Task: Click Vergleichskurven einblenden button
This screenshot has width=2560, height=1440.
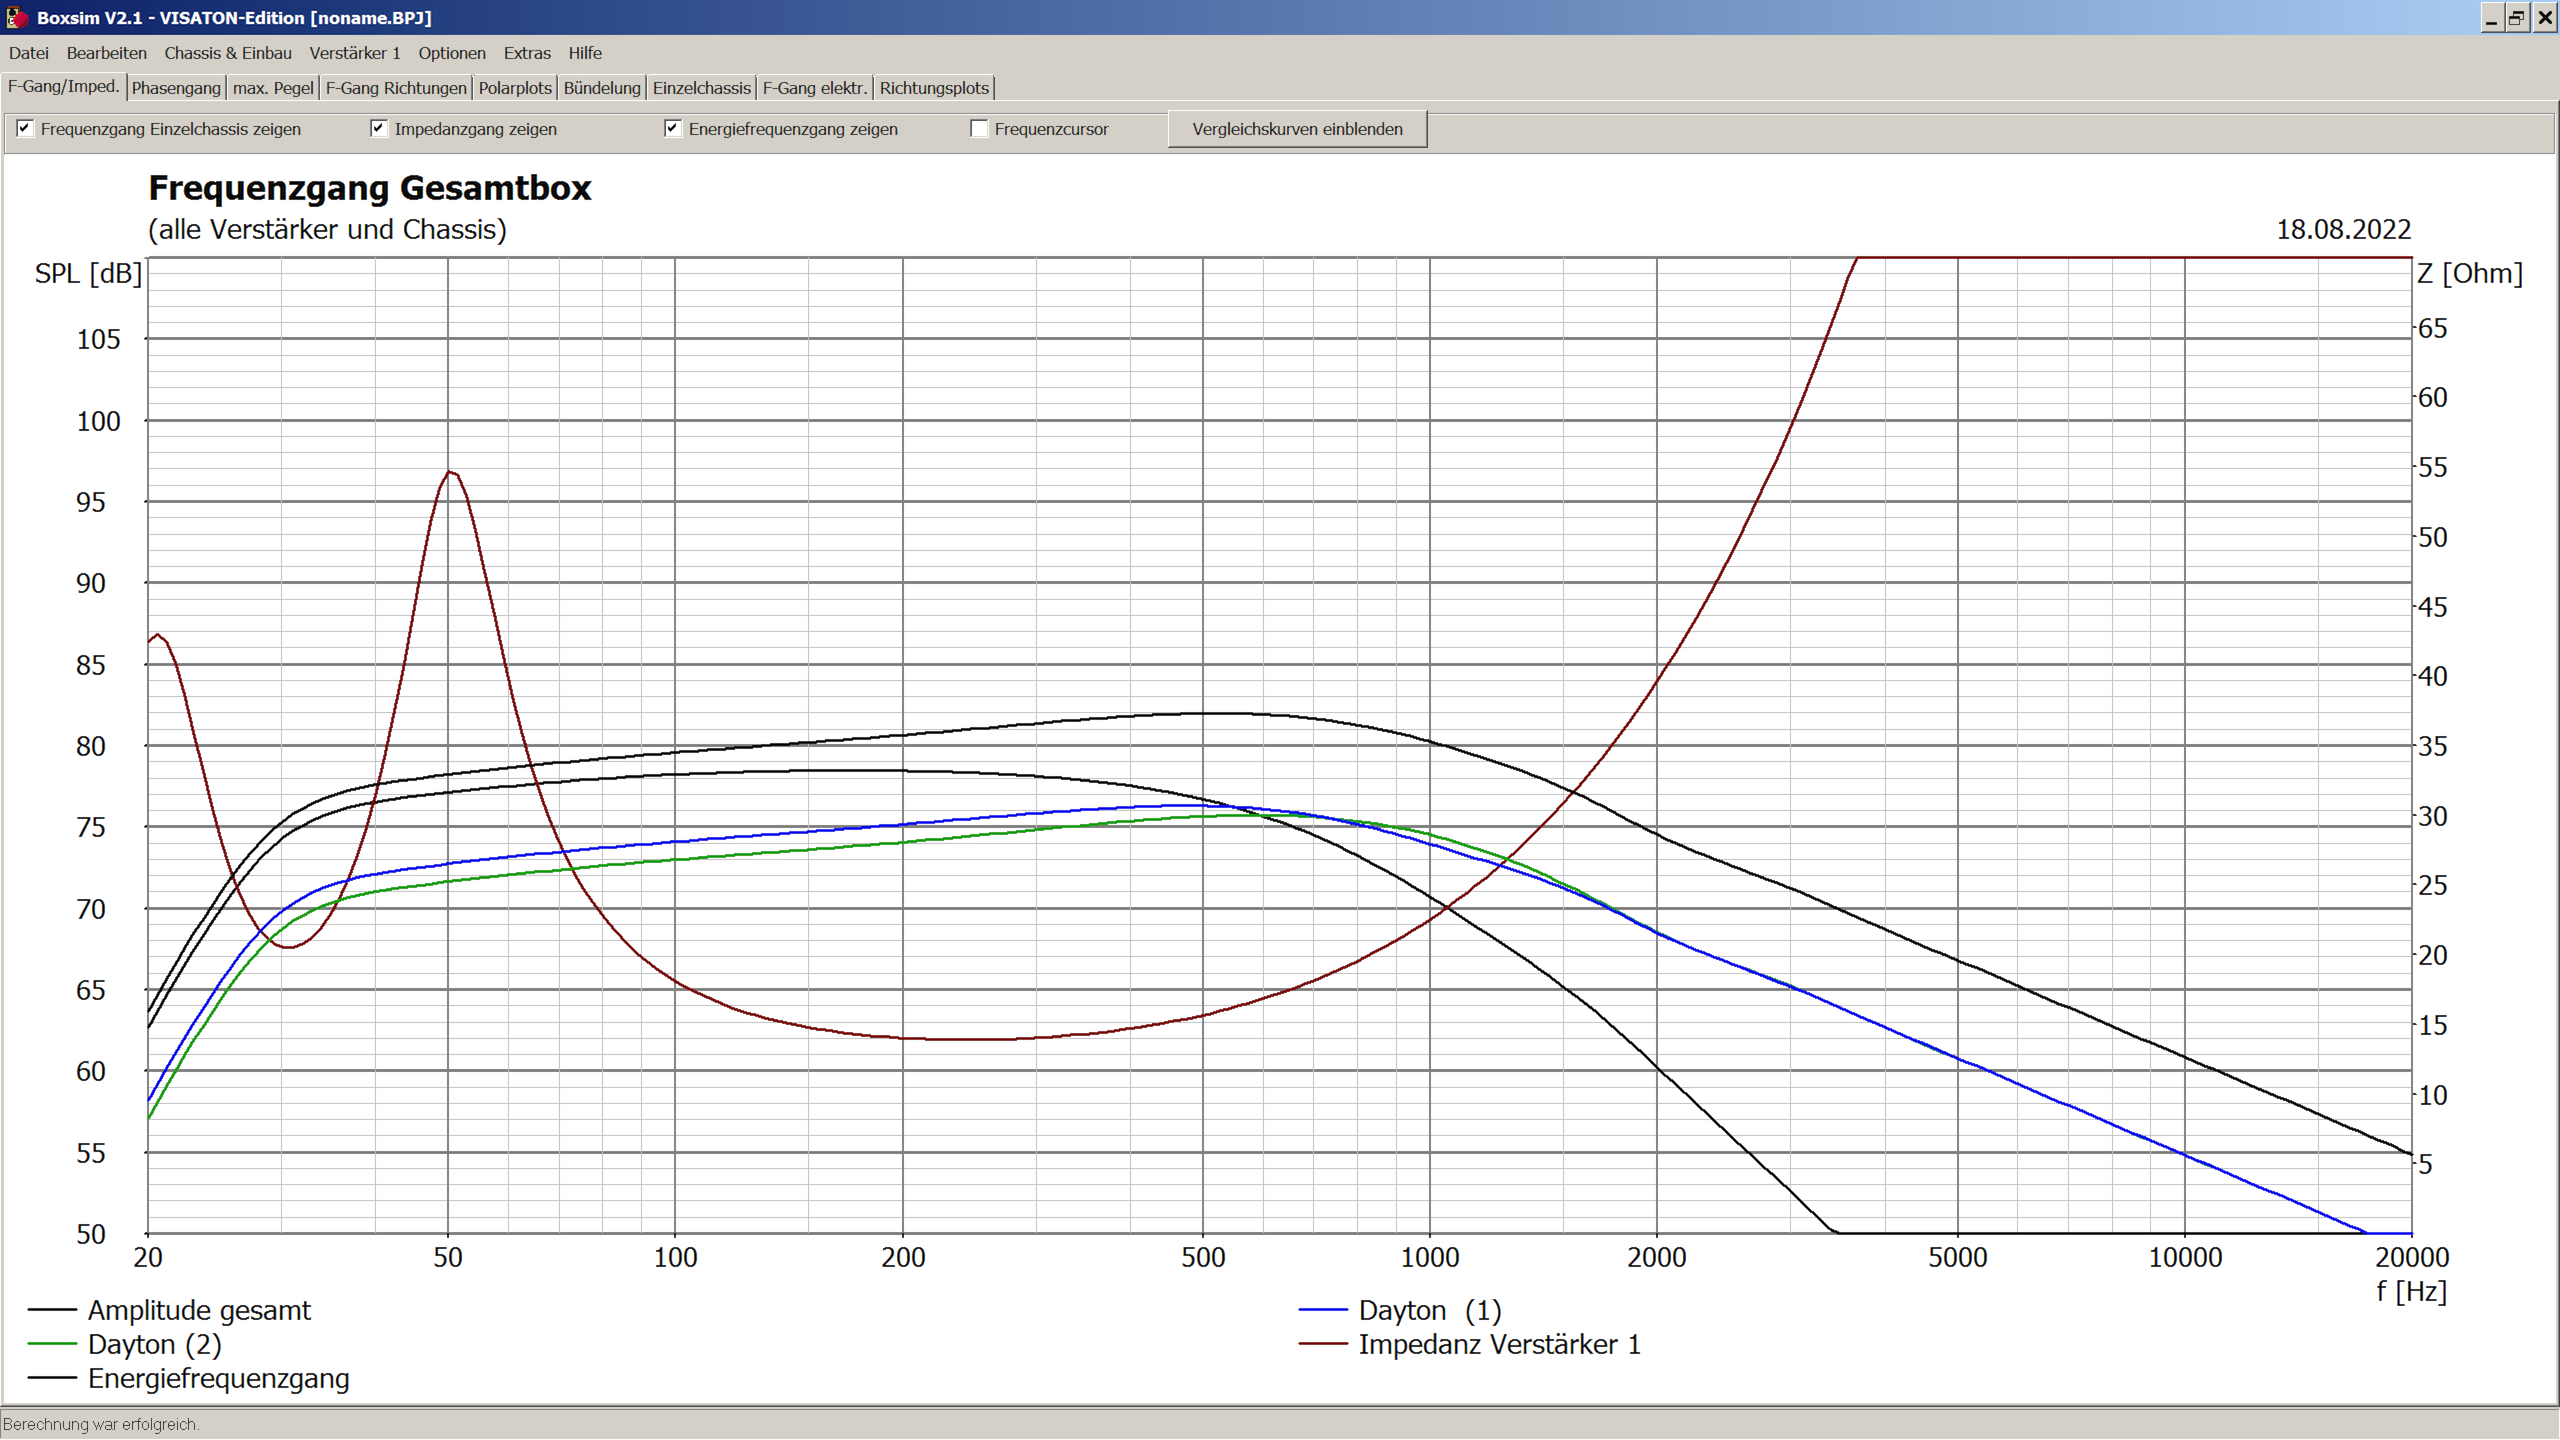Action: pyautogui.click(x=1297, y=129)
